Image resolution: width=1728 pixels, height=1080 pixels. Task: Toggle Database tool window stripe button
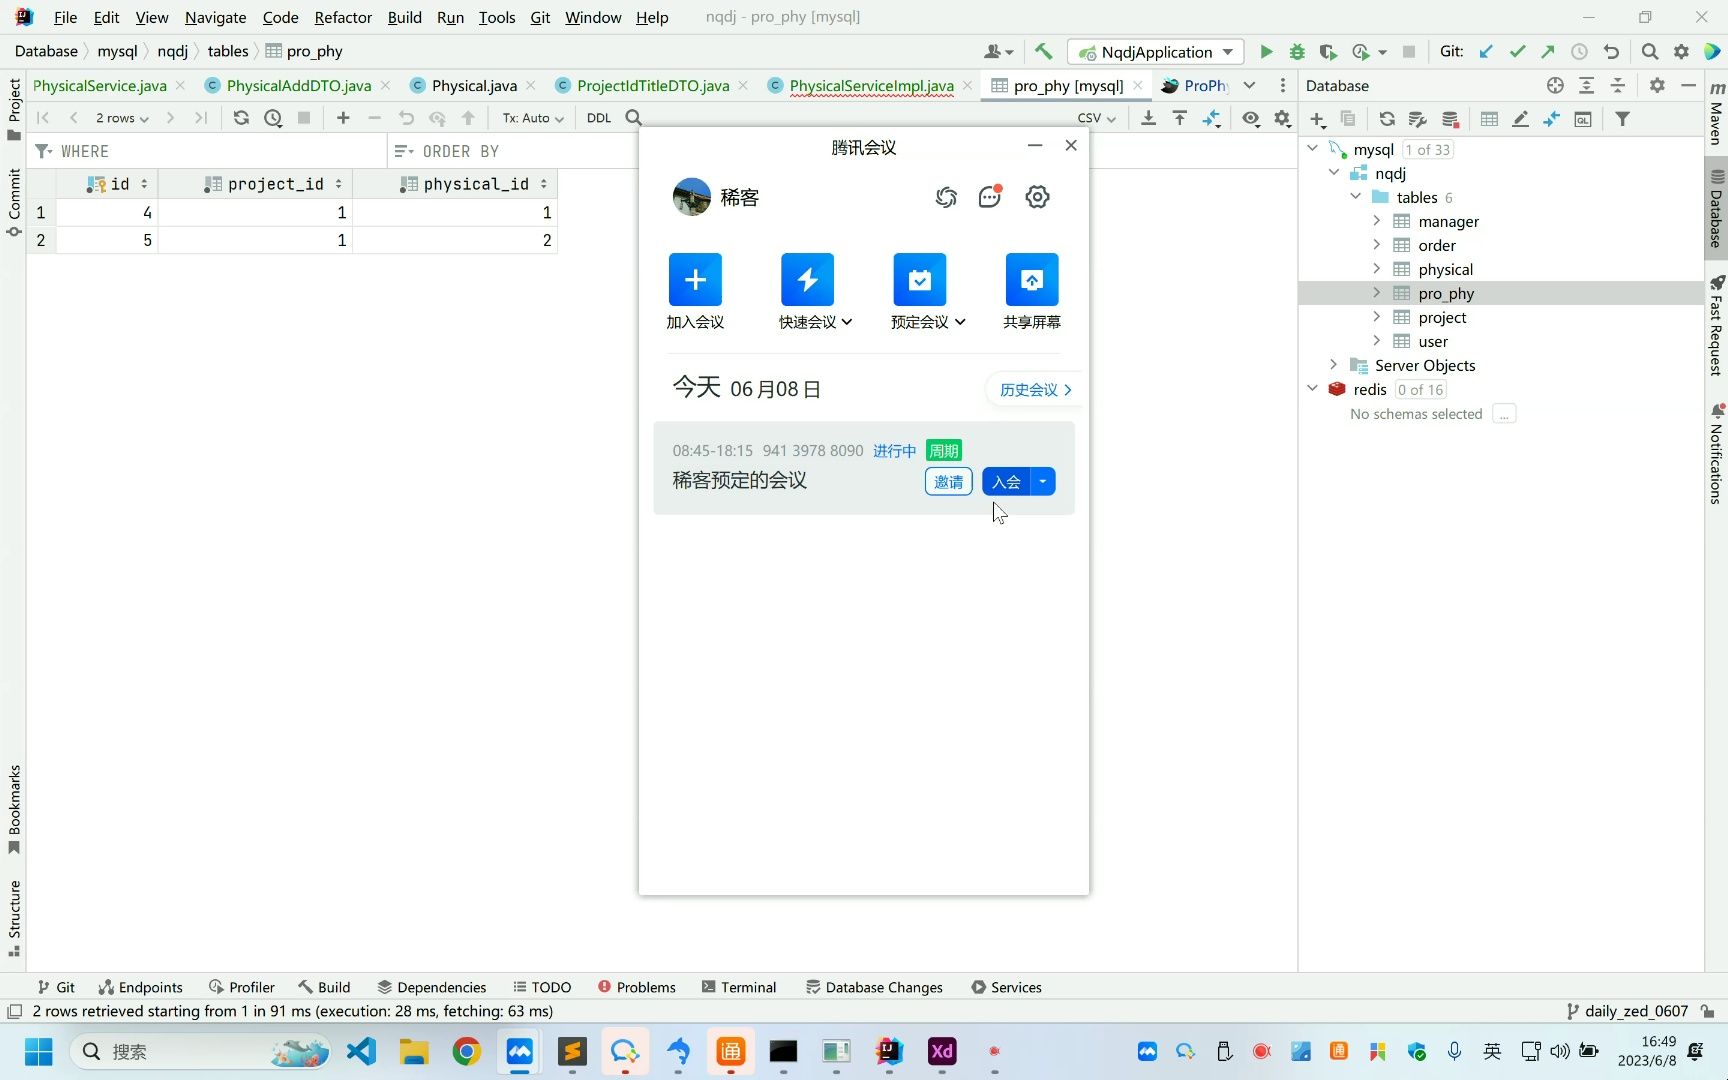[1716, 209]
